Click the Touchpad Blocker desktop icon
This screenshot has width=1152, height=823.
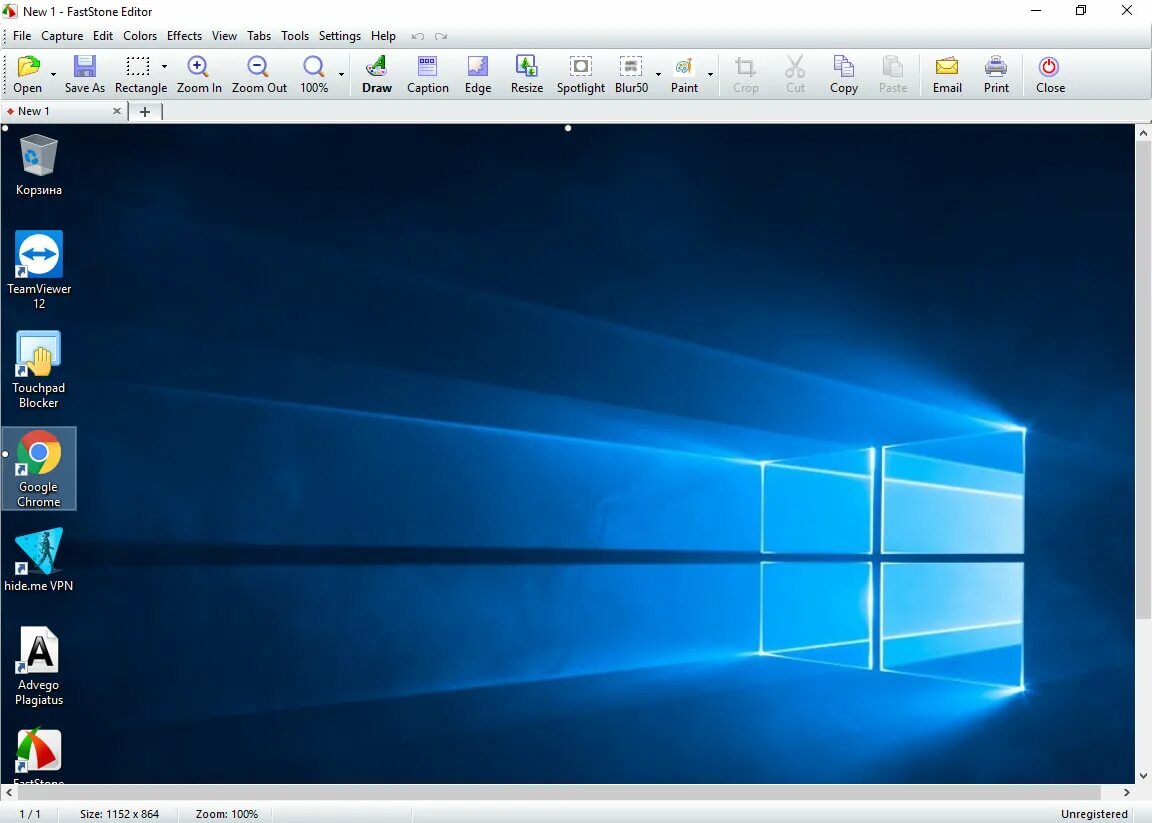tap(38, 370)
